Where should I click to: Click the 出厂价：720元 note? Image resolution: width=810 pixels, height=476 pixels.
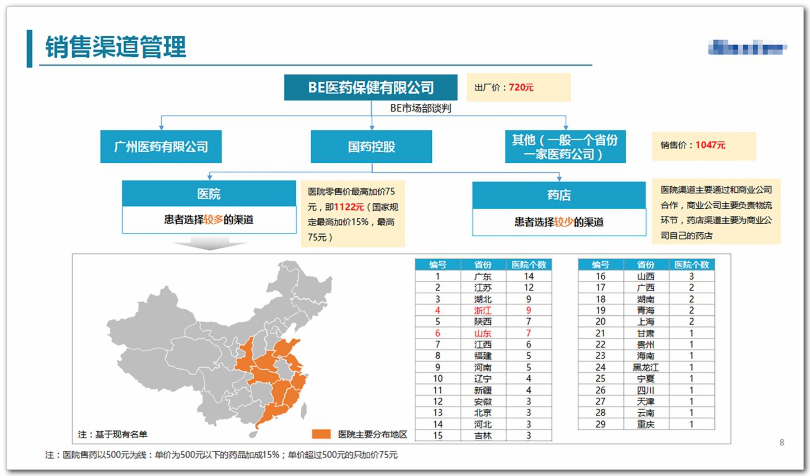[519, 87]
